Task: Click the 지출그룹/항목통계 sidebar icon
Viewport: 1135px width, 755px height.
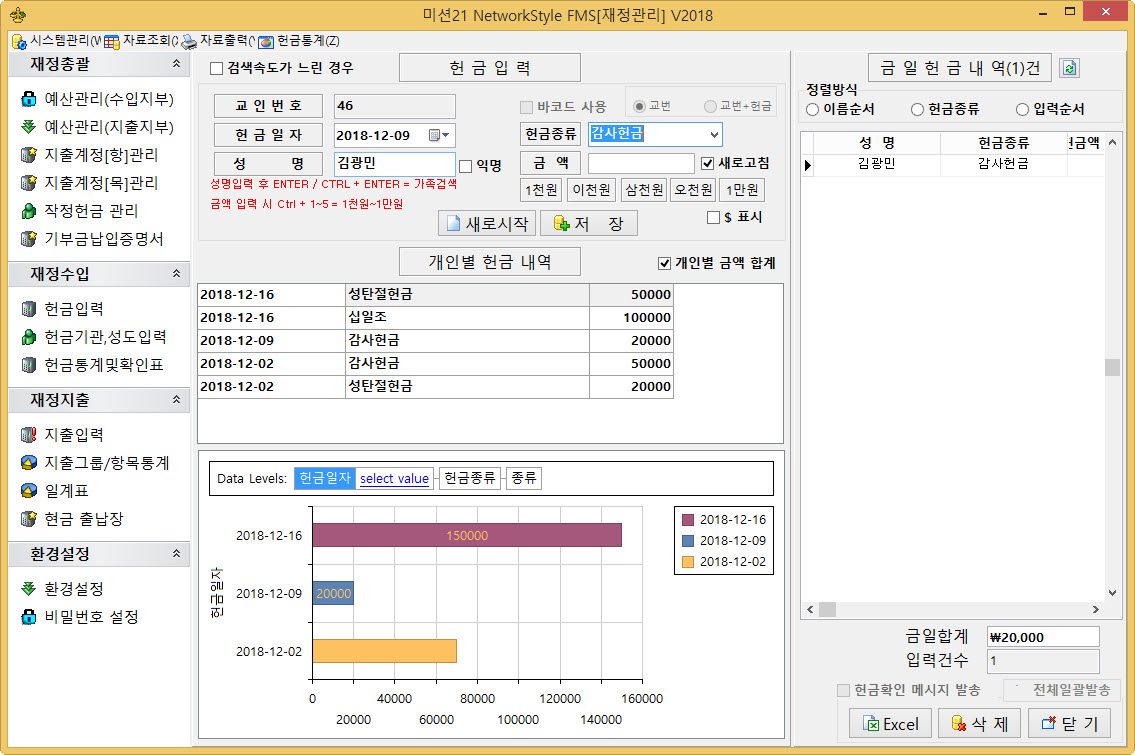Action: coord(28,463)
